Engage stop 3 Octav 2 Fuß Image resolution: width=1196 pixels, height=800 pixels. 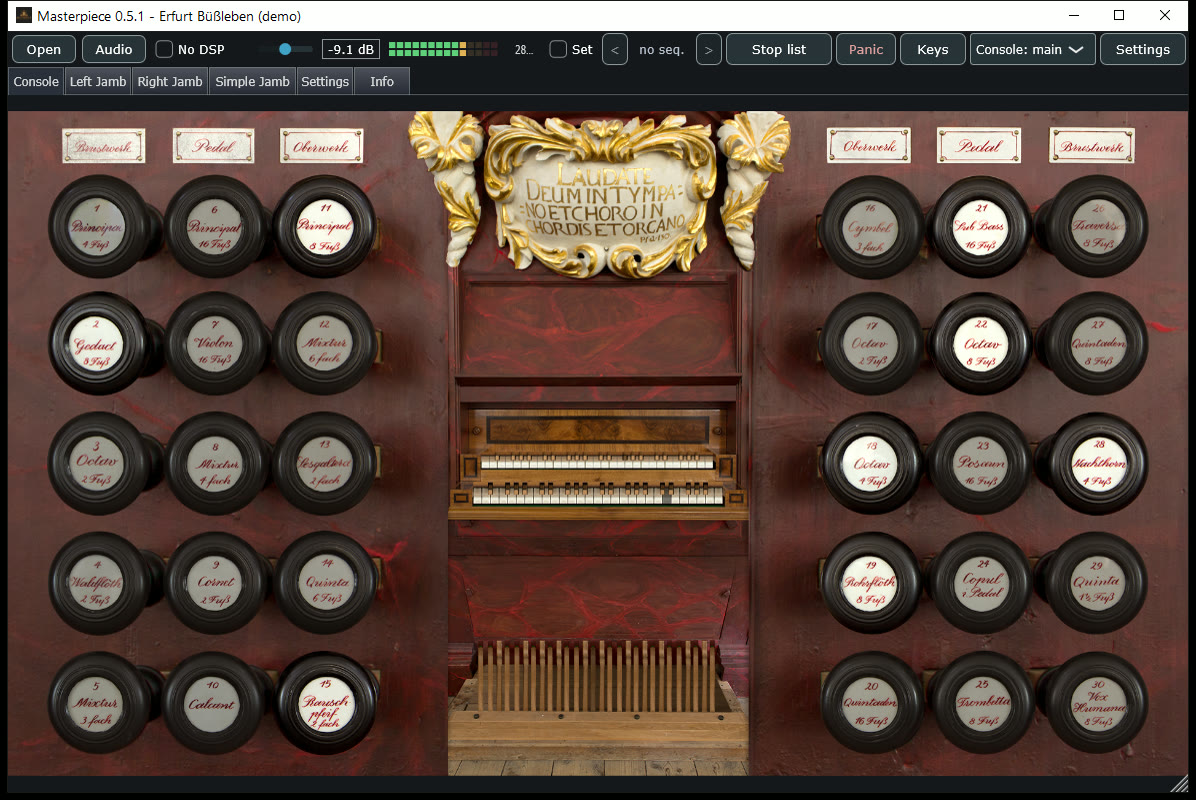click(98, 464)
